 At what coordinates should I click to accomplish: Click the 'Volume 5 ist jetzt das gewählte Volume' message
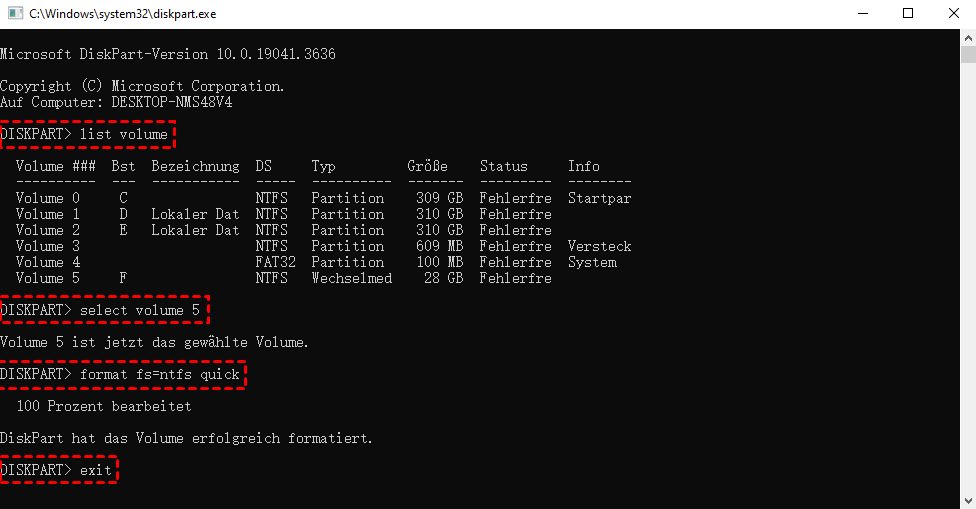[x=154, y=342]
